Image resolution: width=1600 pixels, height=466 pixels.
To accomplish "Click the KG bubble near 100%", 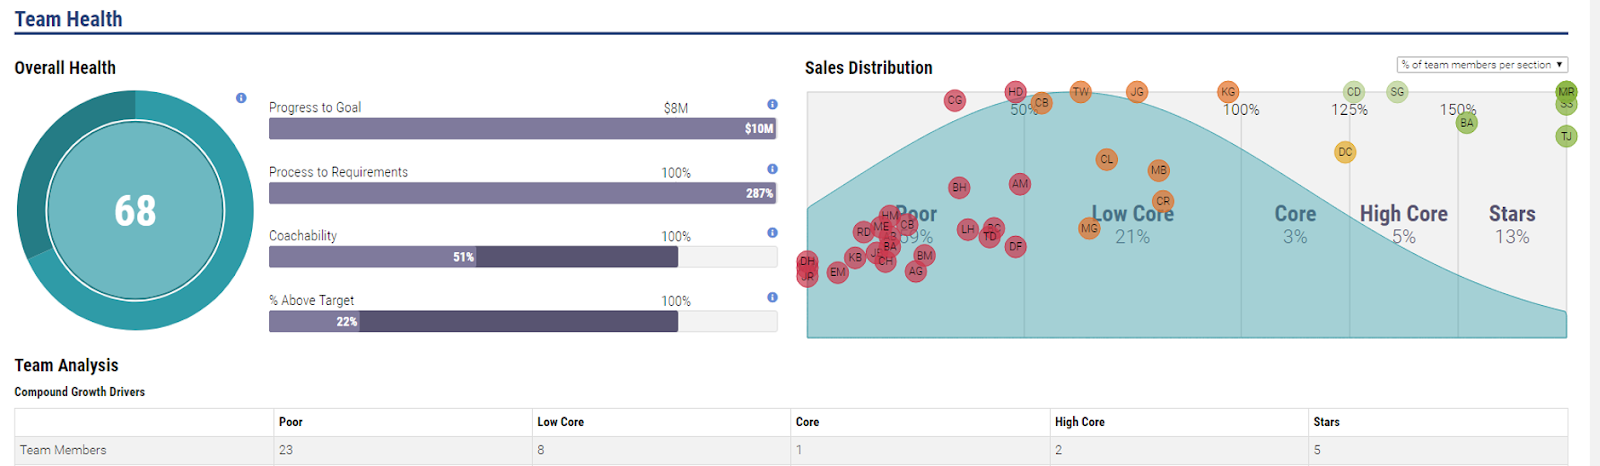I will point(1228,92).
